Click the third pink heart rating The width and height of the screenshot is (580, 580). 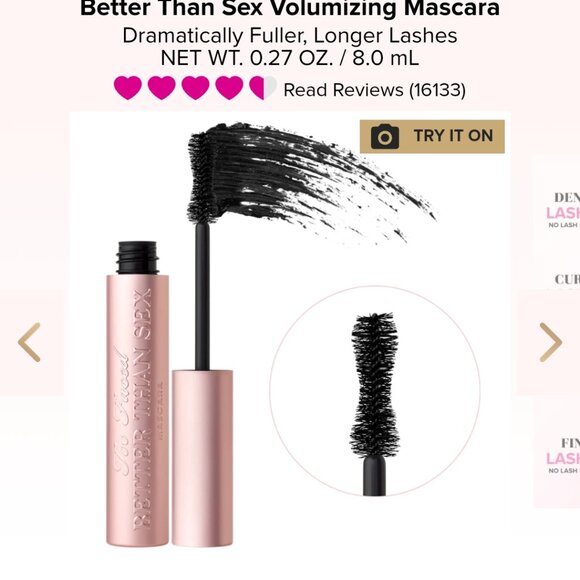click(x=195, y=88)
